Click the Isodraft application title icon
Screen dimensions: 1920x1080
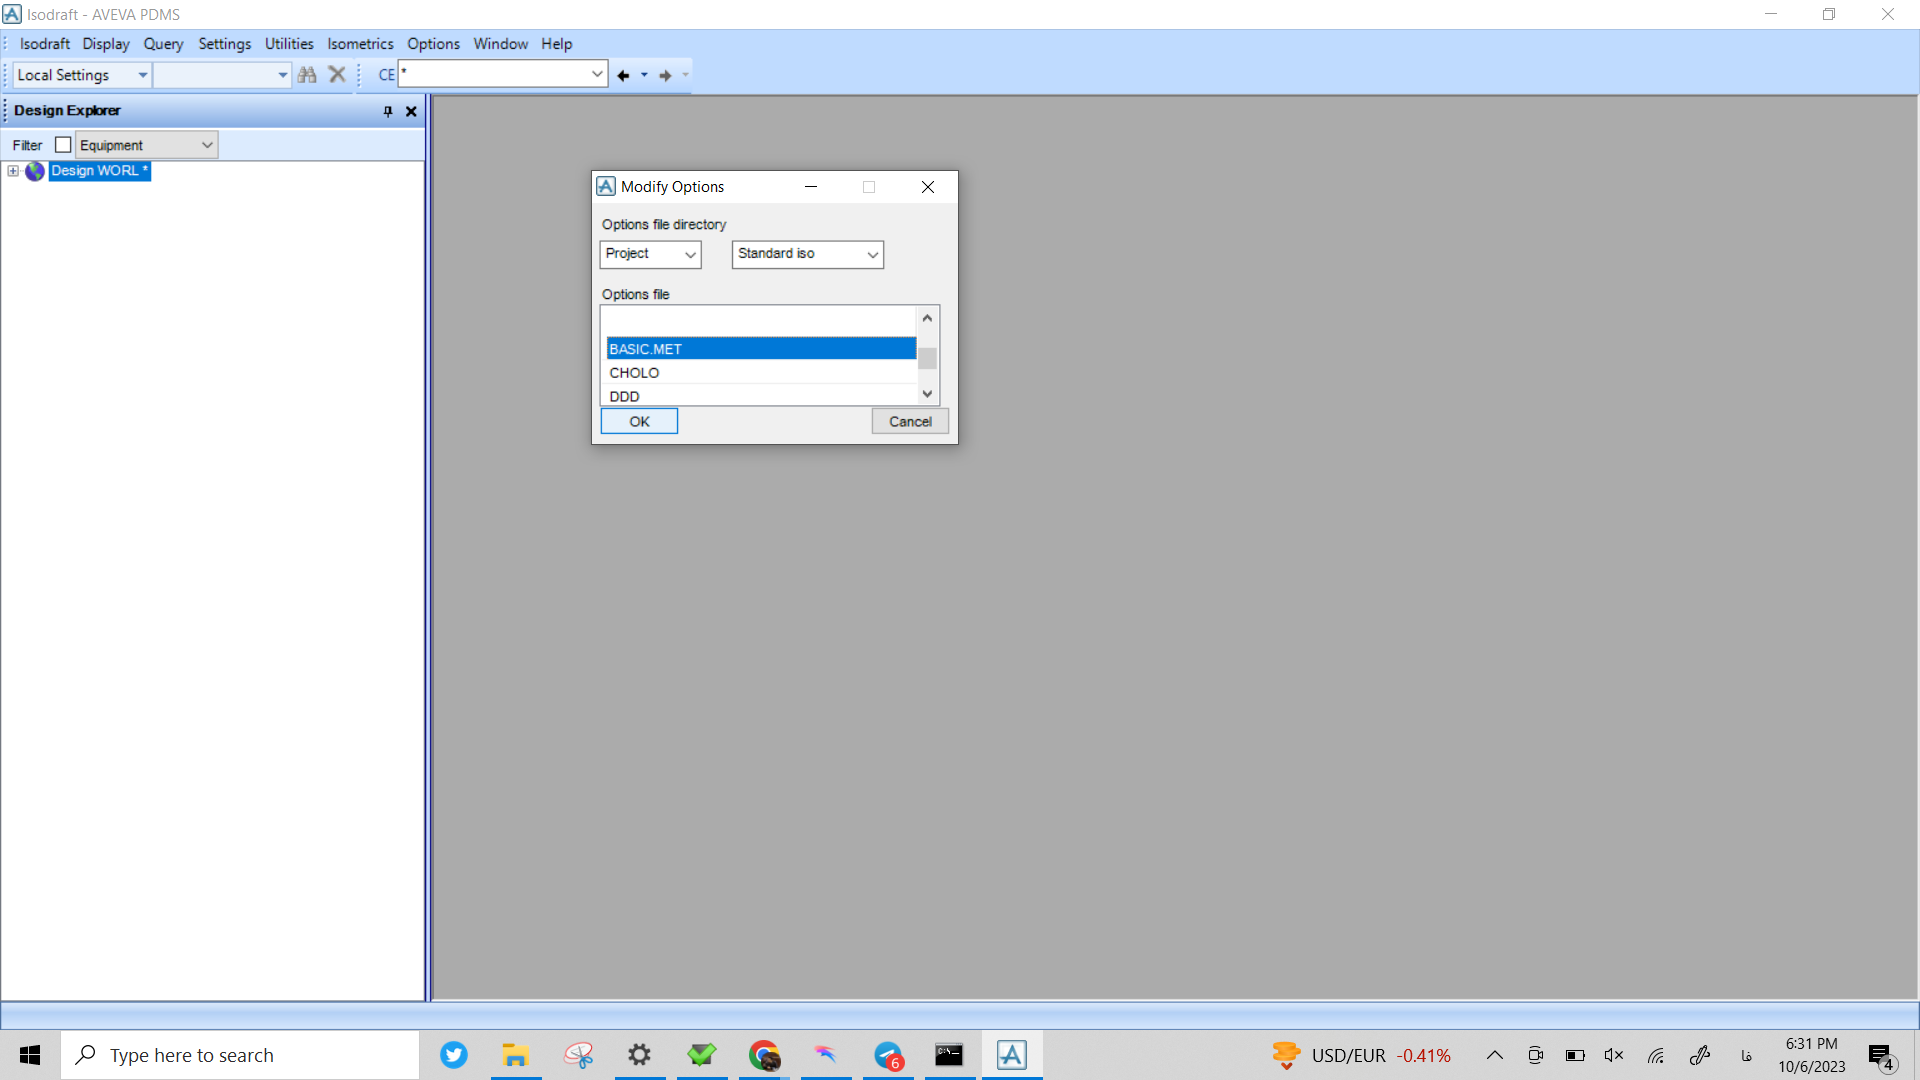click(x=12, y=14)
